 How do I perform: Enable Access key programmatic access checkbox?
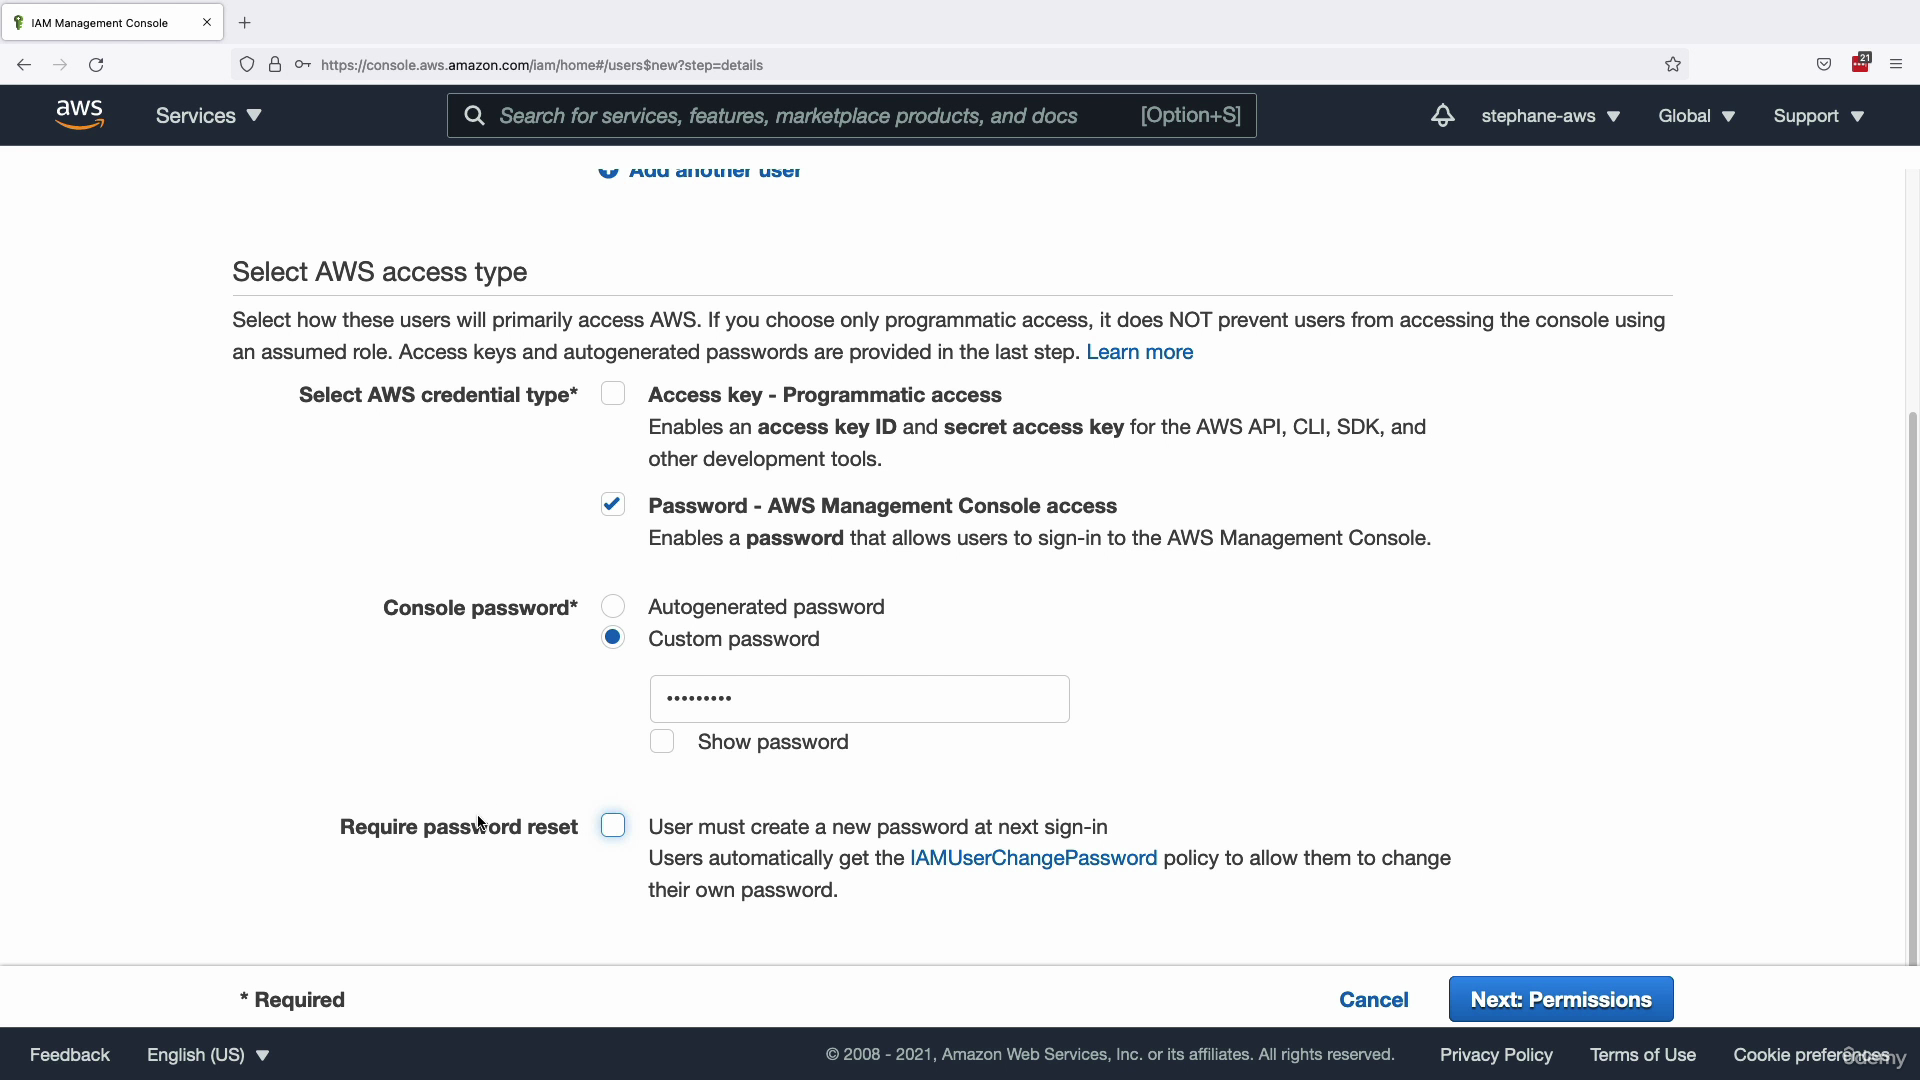[x=613, y=394]
